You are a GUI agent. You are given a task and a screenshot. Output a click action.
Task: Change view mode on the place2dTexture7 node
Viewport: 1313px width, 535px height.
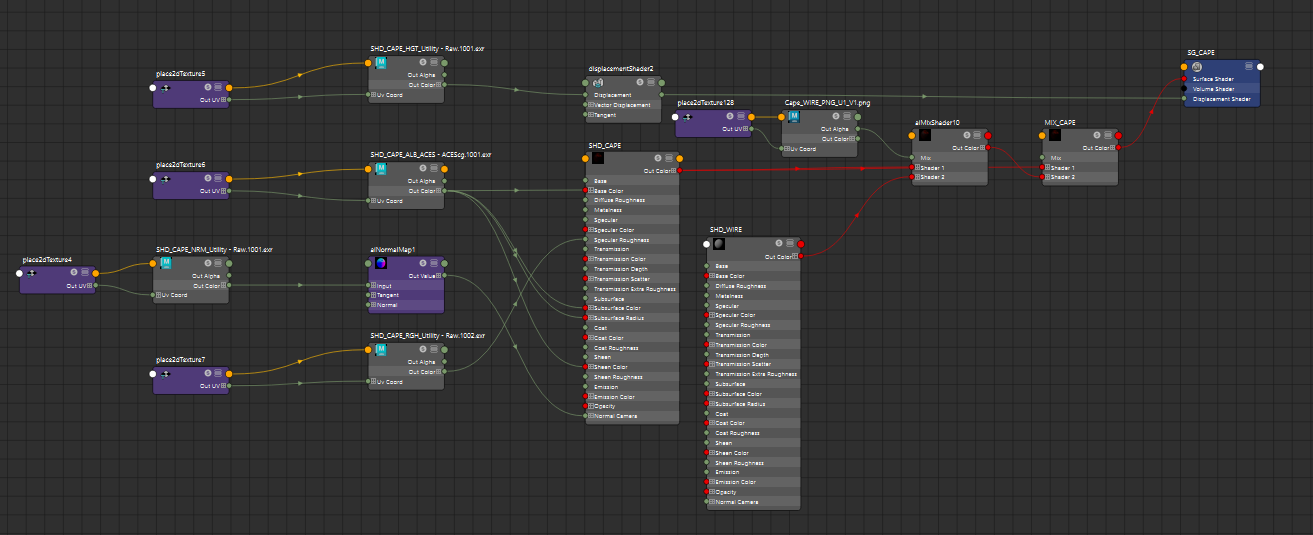[216, 374]
